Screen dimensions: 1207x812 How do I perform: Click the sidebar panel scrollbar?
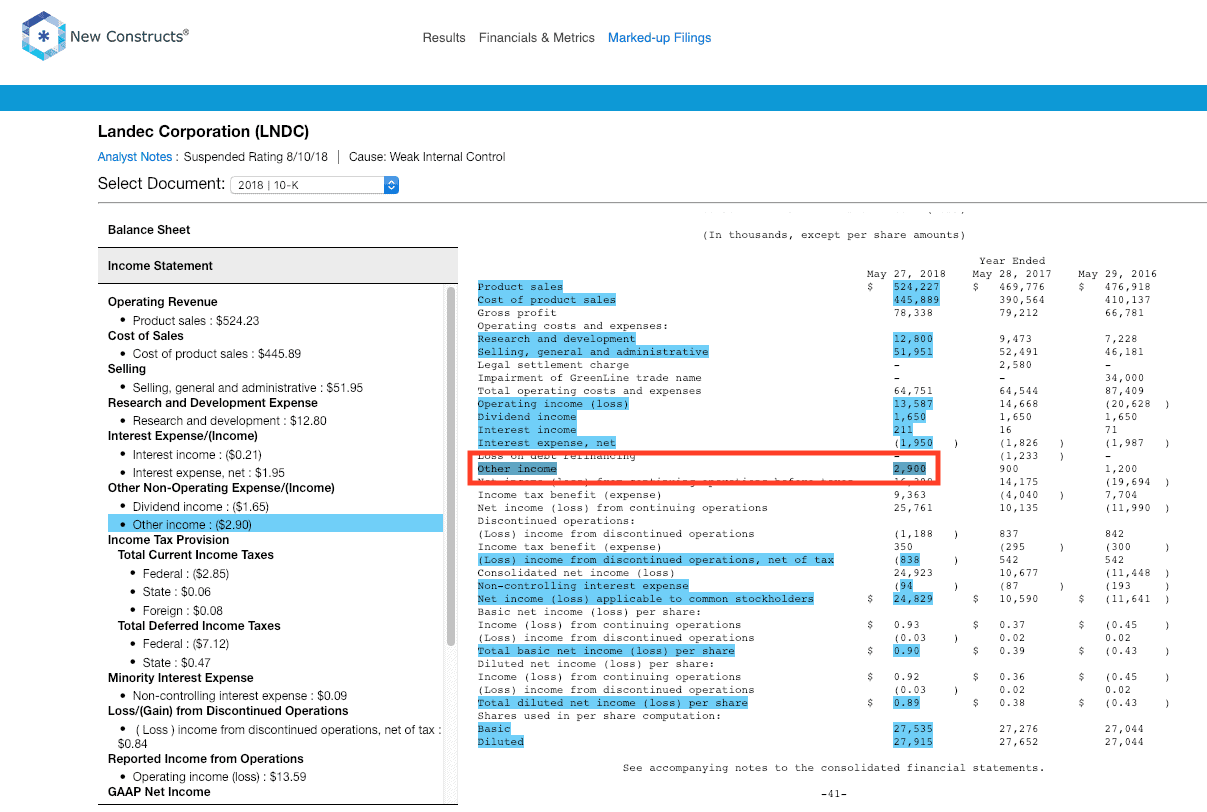coord(451,465)
